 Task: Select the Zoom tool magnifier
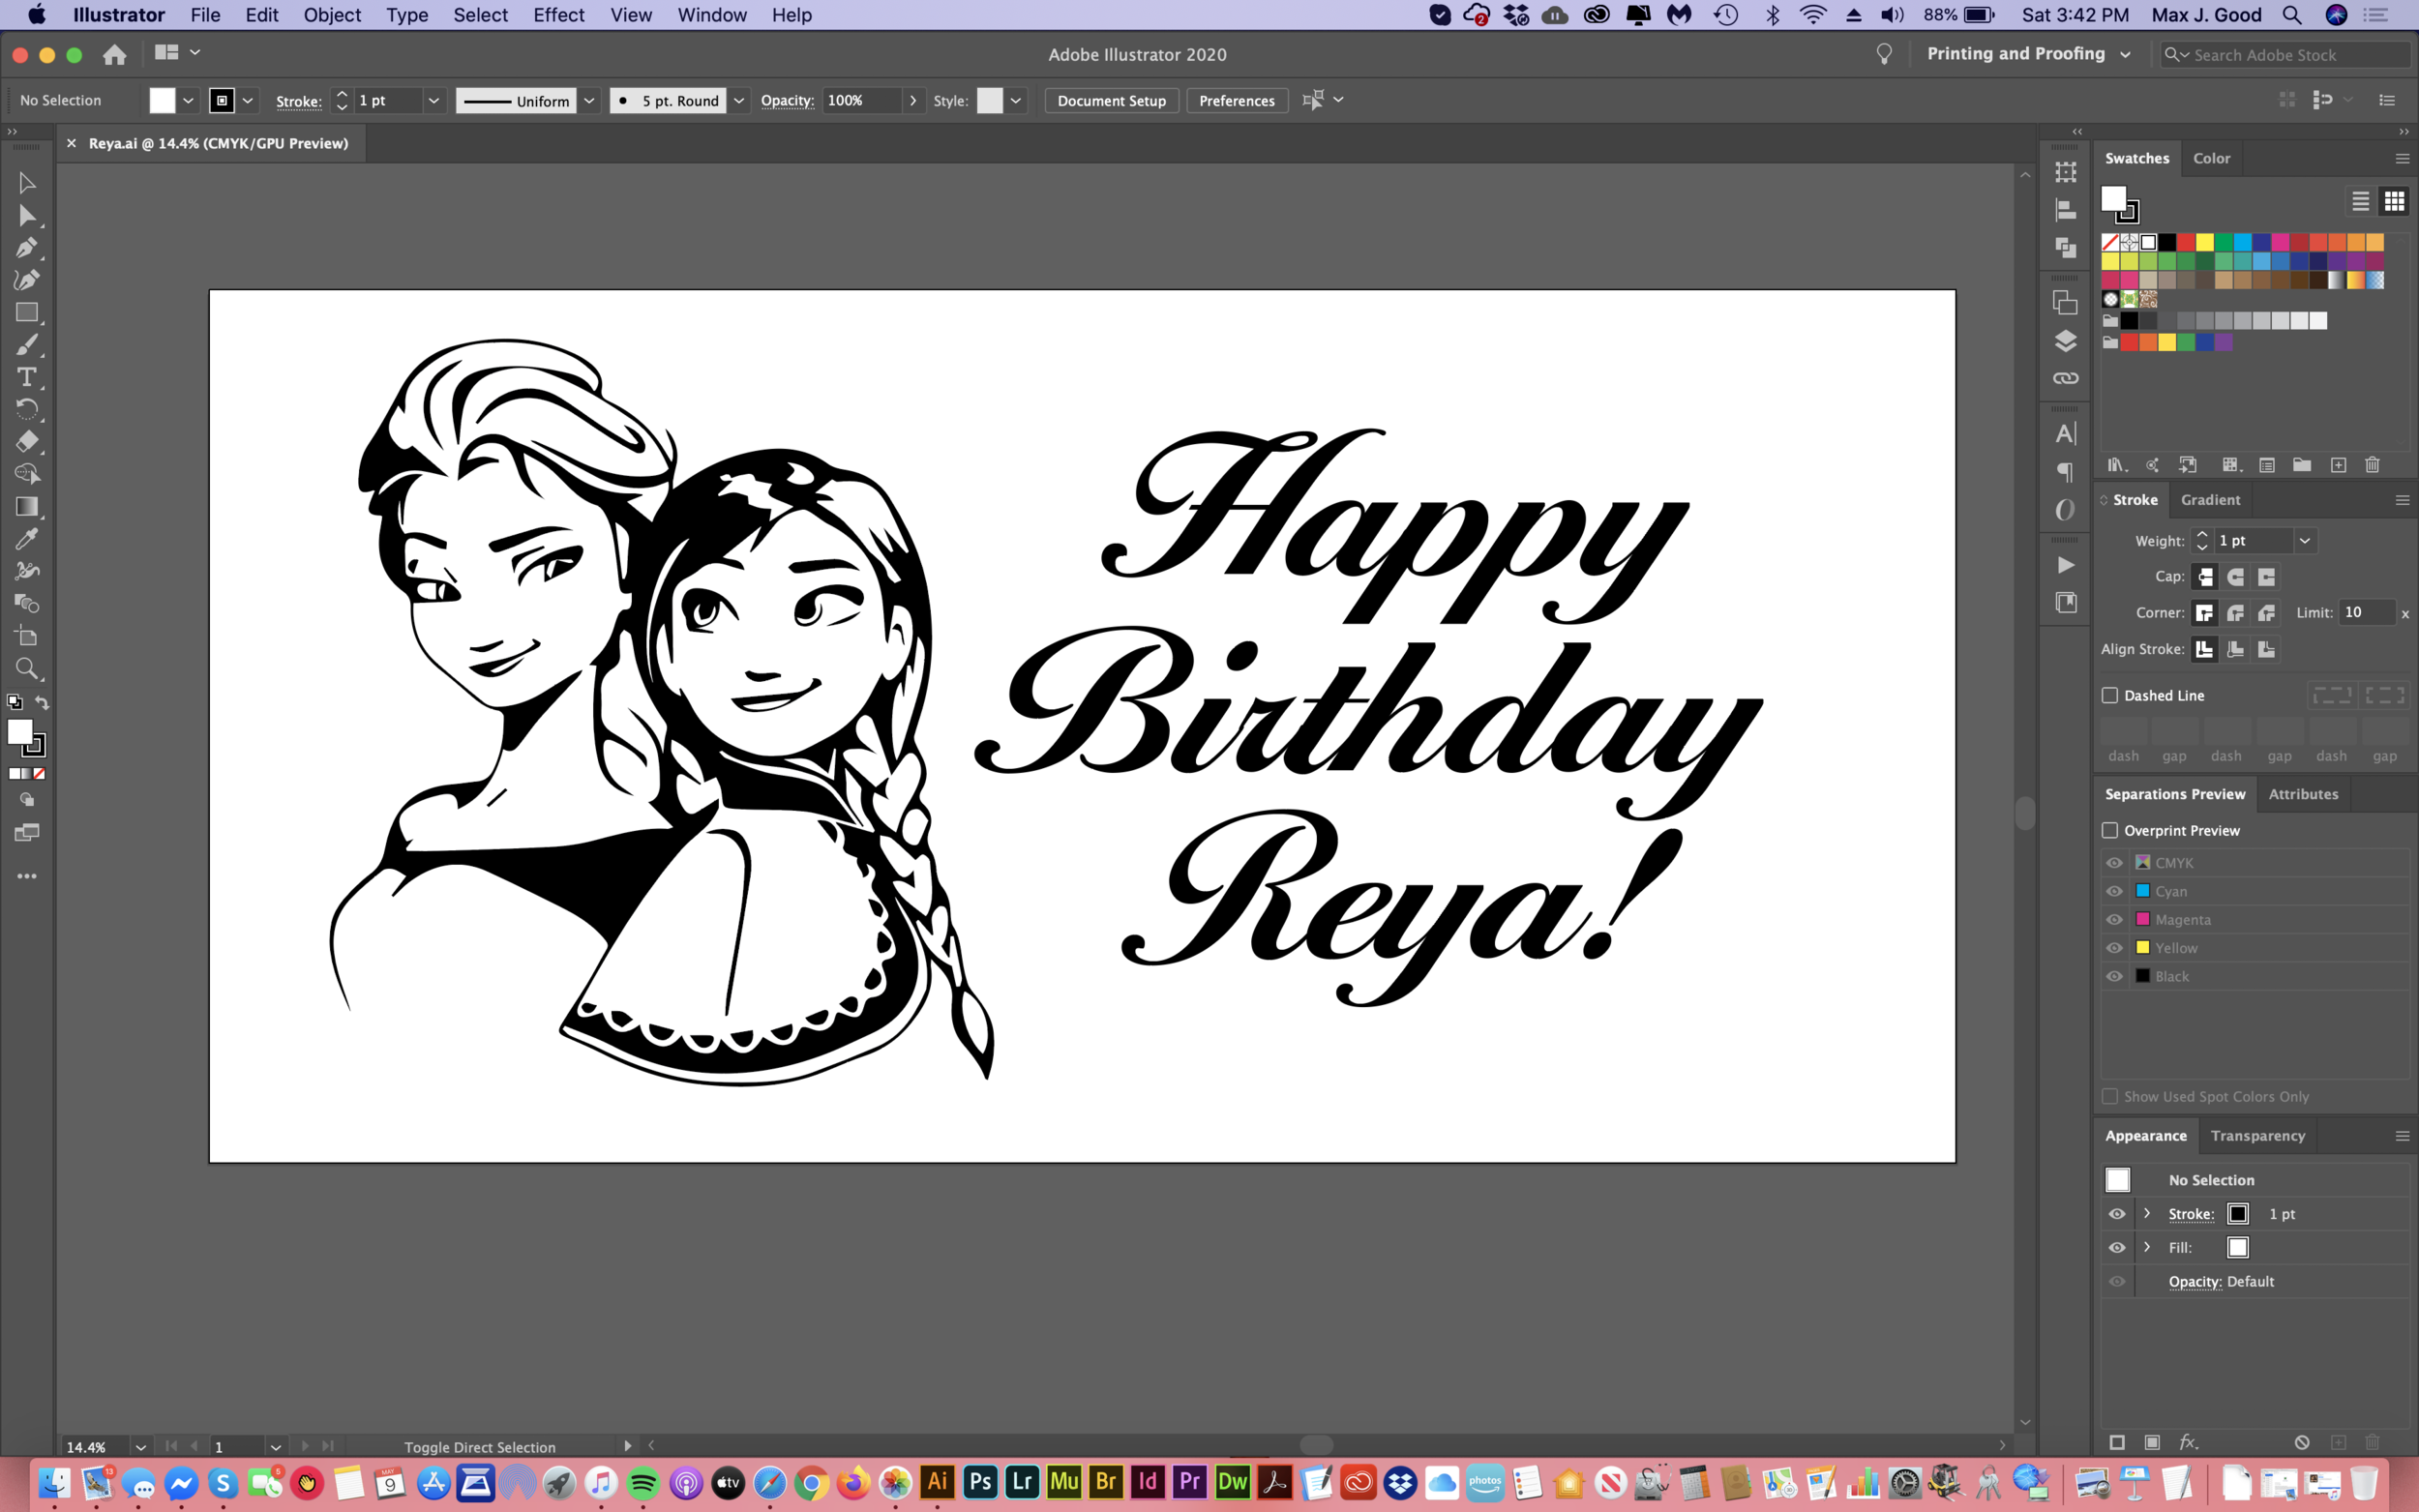click(27, 669)
